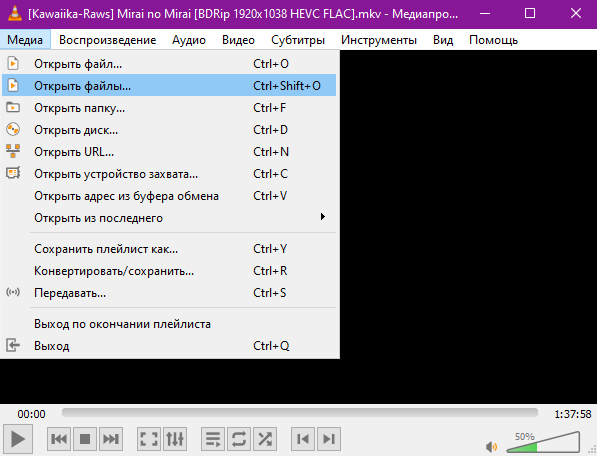Step back with previous chapter icon
The width and height of the screenshot is (597, 456).
coord(303,439)
